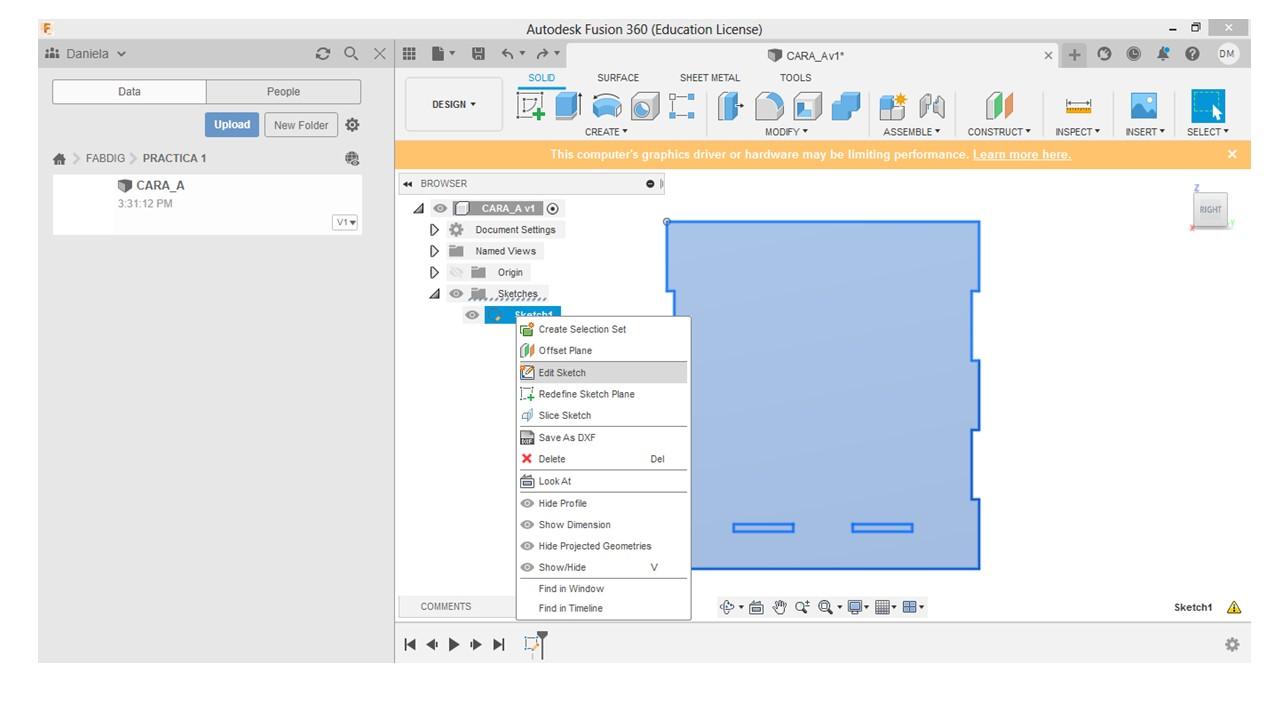
Task: Open the data panel grid icon
Action: click(x=409, y=54)
